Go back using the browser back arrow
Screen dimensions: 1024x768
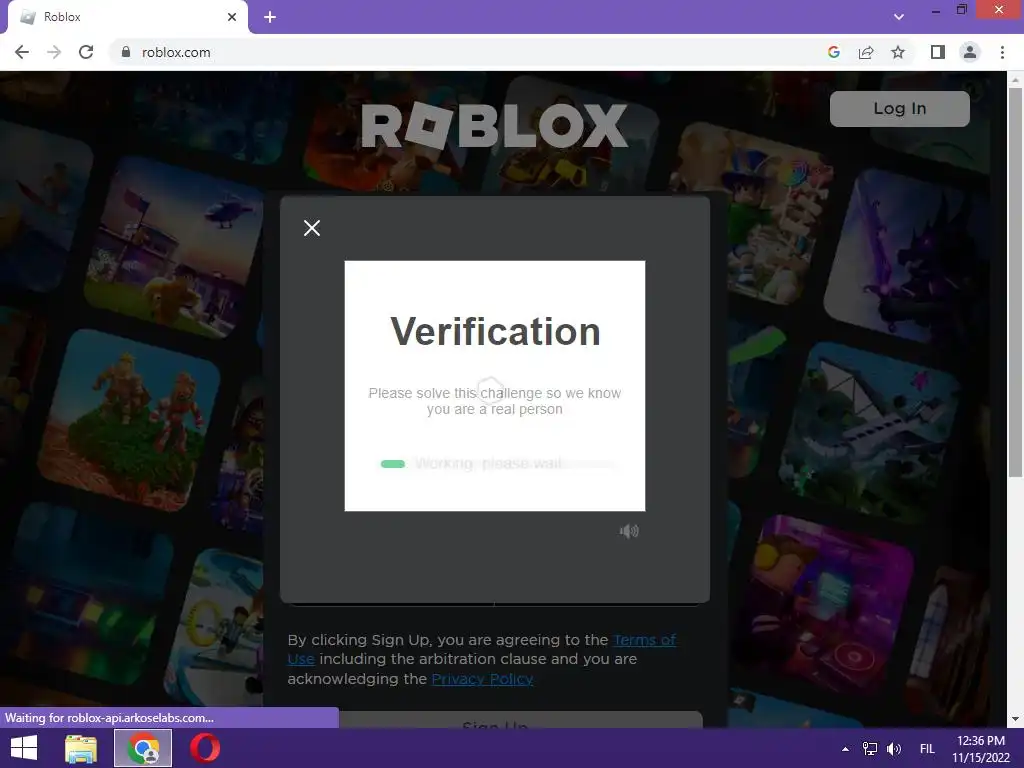(22, 52)
